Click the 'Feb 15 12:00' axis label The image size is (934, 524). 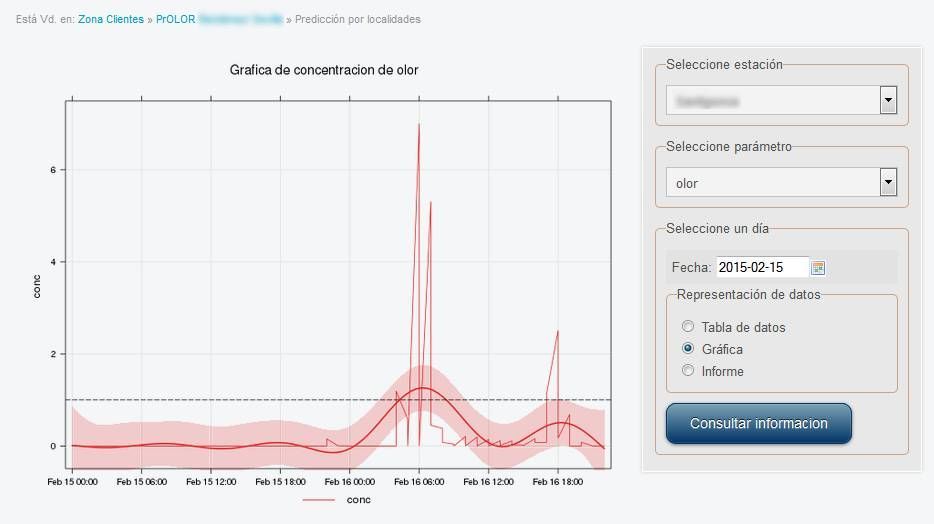pyautogui.click(x=211, y=482)
